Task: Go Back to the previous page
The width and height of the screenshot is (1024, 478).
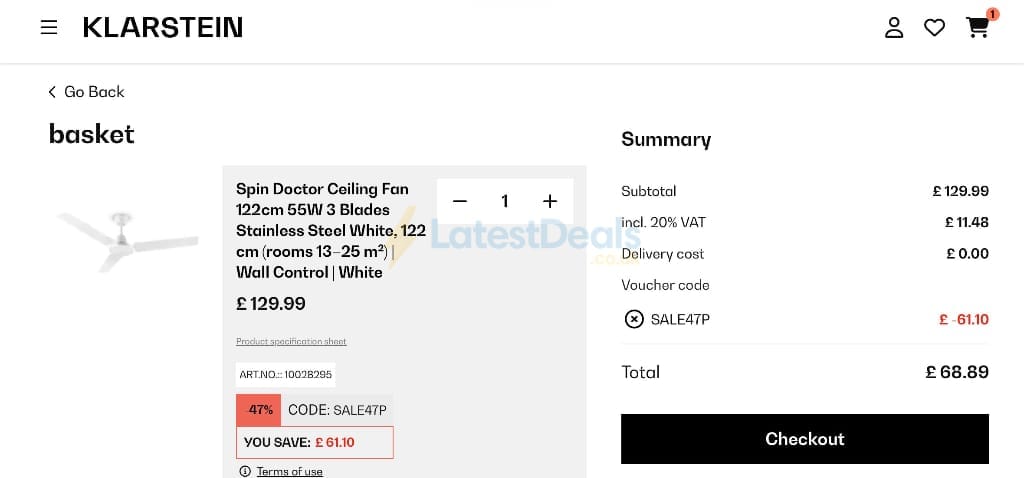Action: (86, 92)
